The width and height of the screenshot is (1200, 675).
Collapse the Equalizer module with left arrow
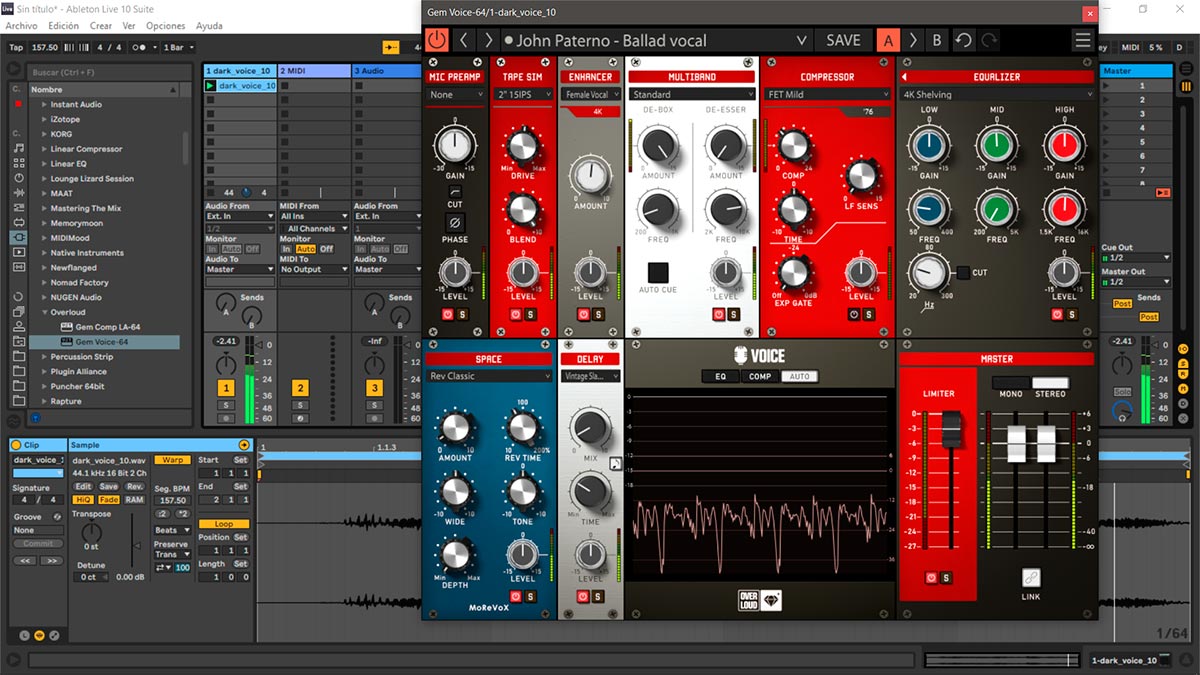(x=904, y=77)
